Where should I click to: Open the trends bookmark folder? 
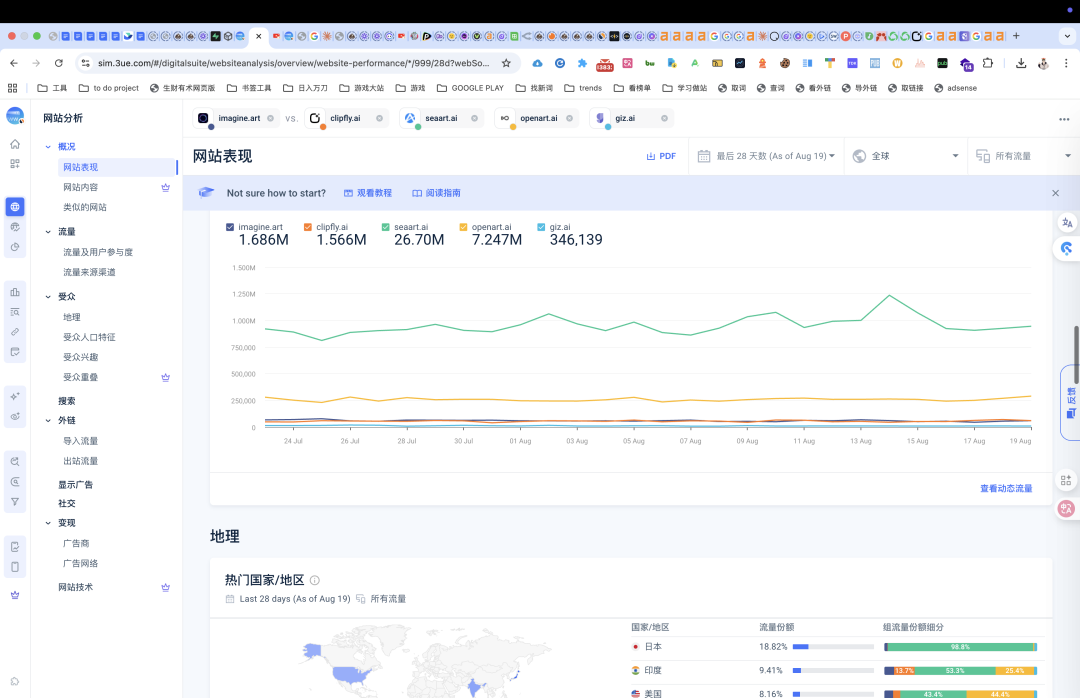tap(583, 88)
